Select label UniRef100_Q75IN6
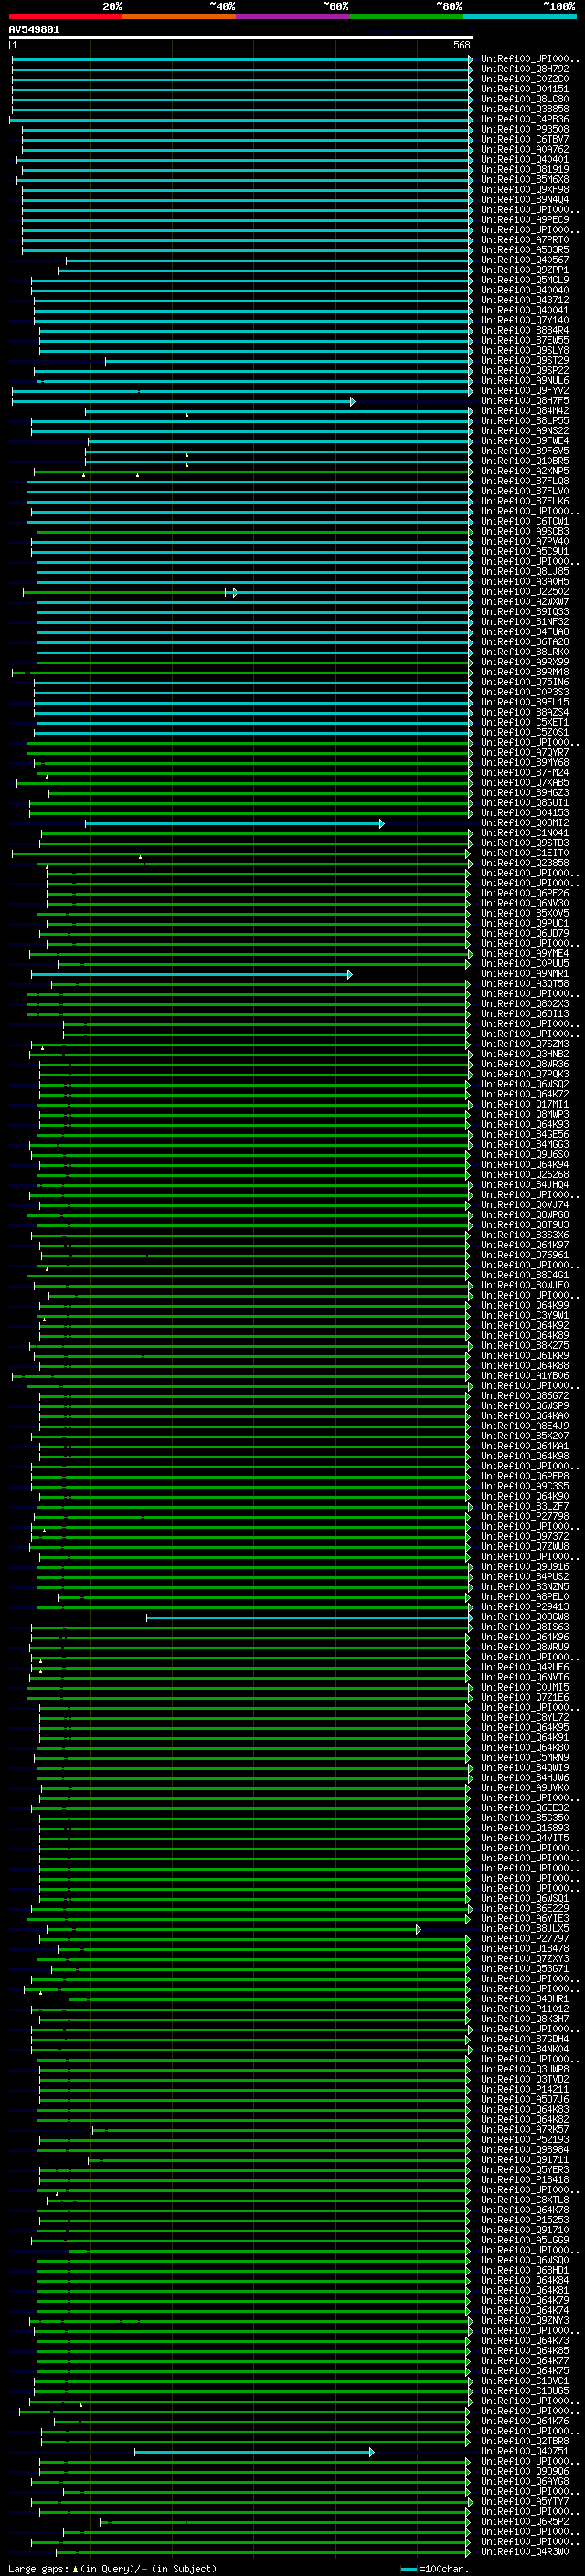Image resolution: width=585 pixels, height=2576 pixels. [525, 682]
